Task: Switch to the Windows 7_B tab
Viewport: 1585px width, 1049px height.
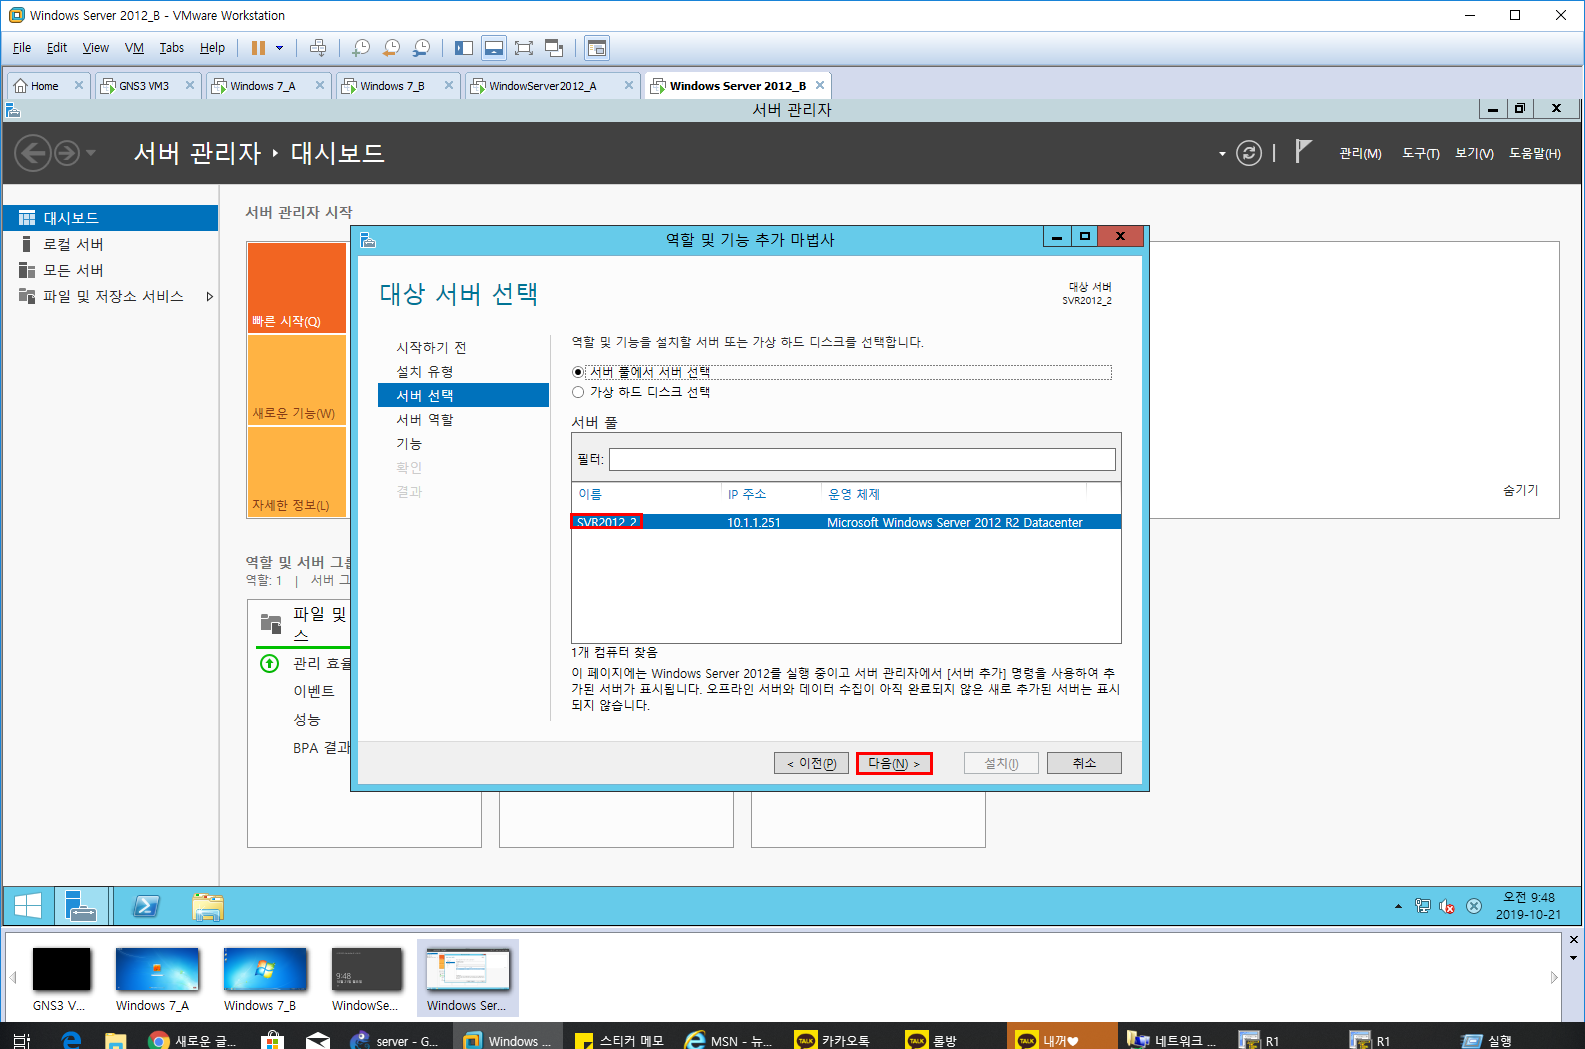Action: point(392,86)
